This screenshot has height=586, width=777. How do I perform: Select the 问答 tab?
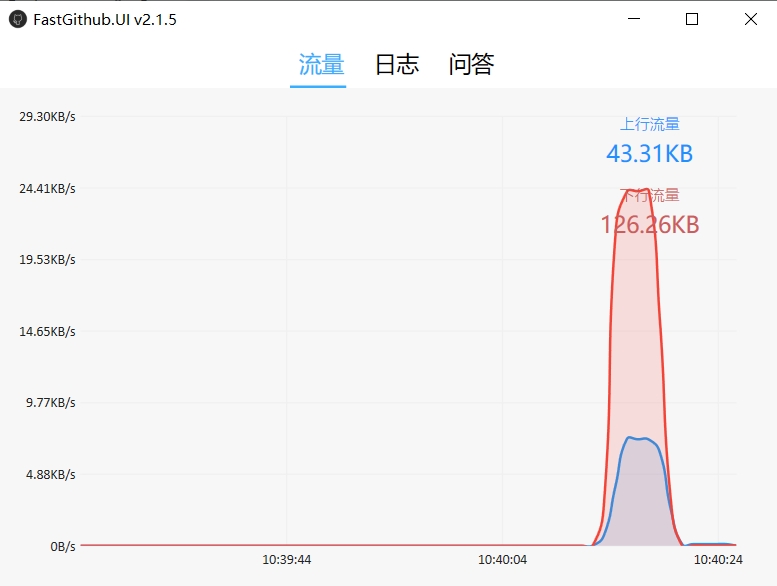point(472,65)
